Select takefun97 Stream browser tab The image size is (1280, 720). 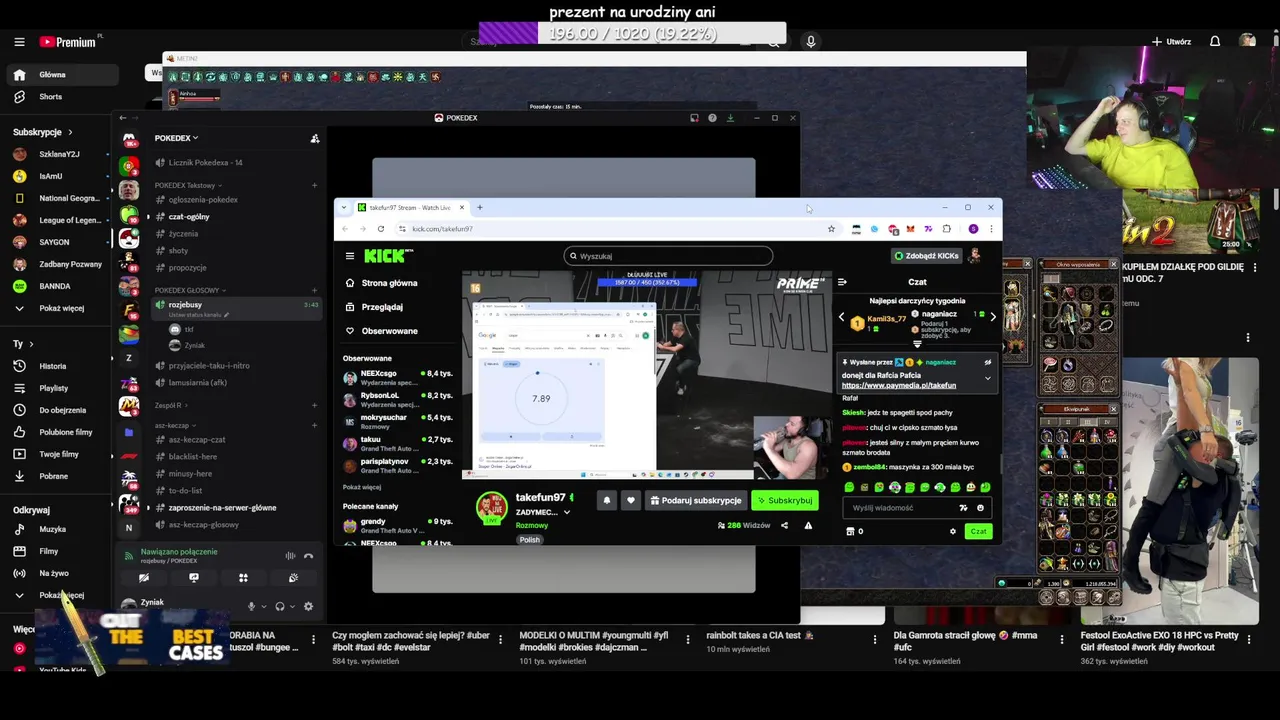coord(410,207)
